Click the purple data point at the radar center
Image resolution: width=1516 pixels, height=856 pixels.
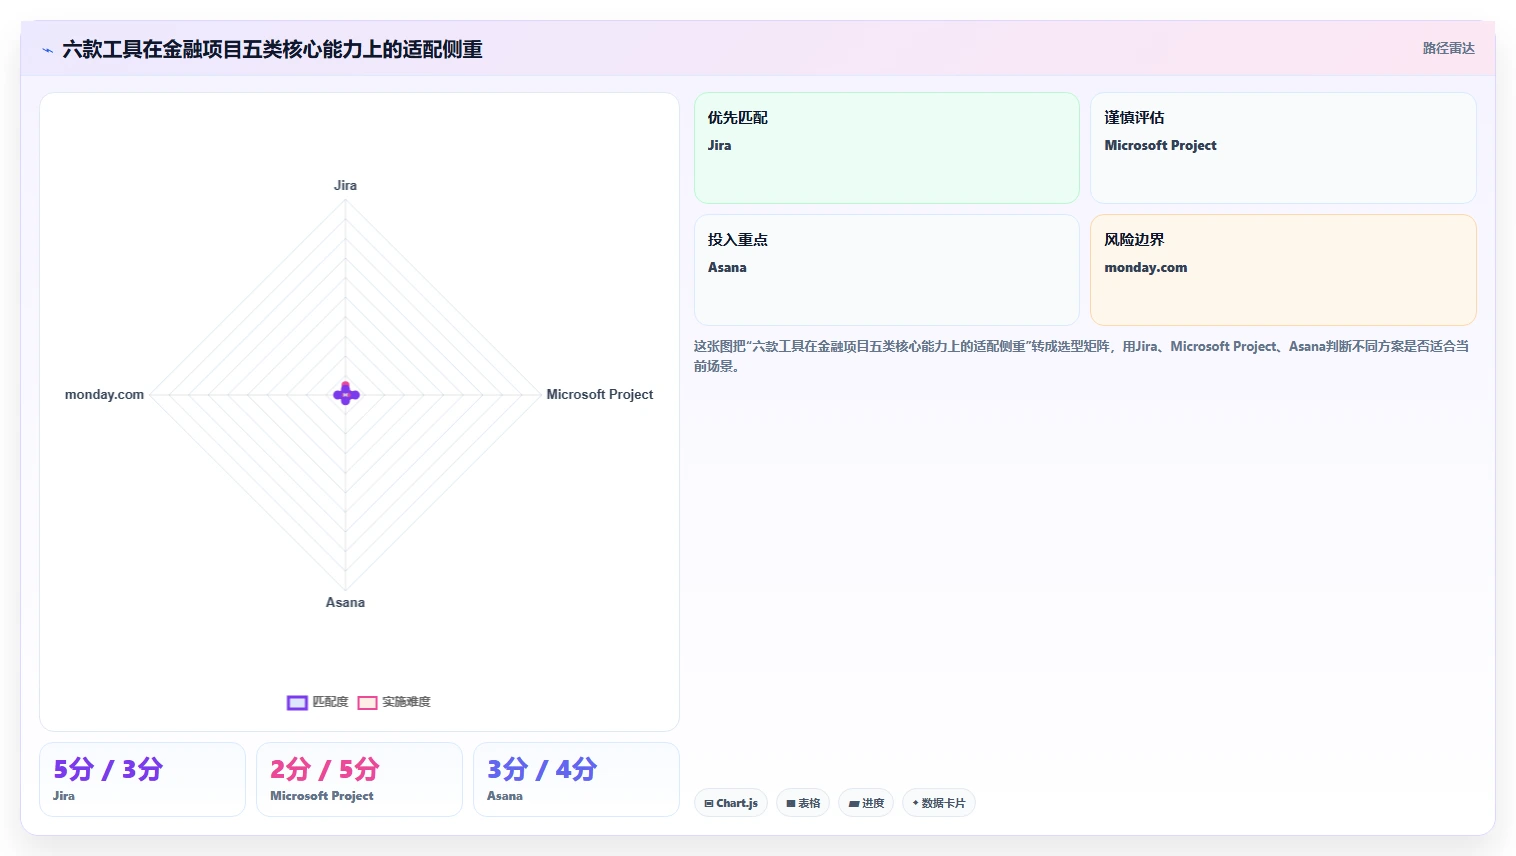[346, 394]
